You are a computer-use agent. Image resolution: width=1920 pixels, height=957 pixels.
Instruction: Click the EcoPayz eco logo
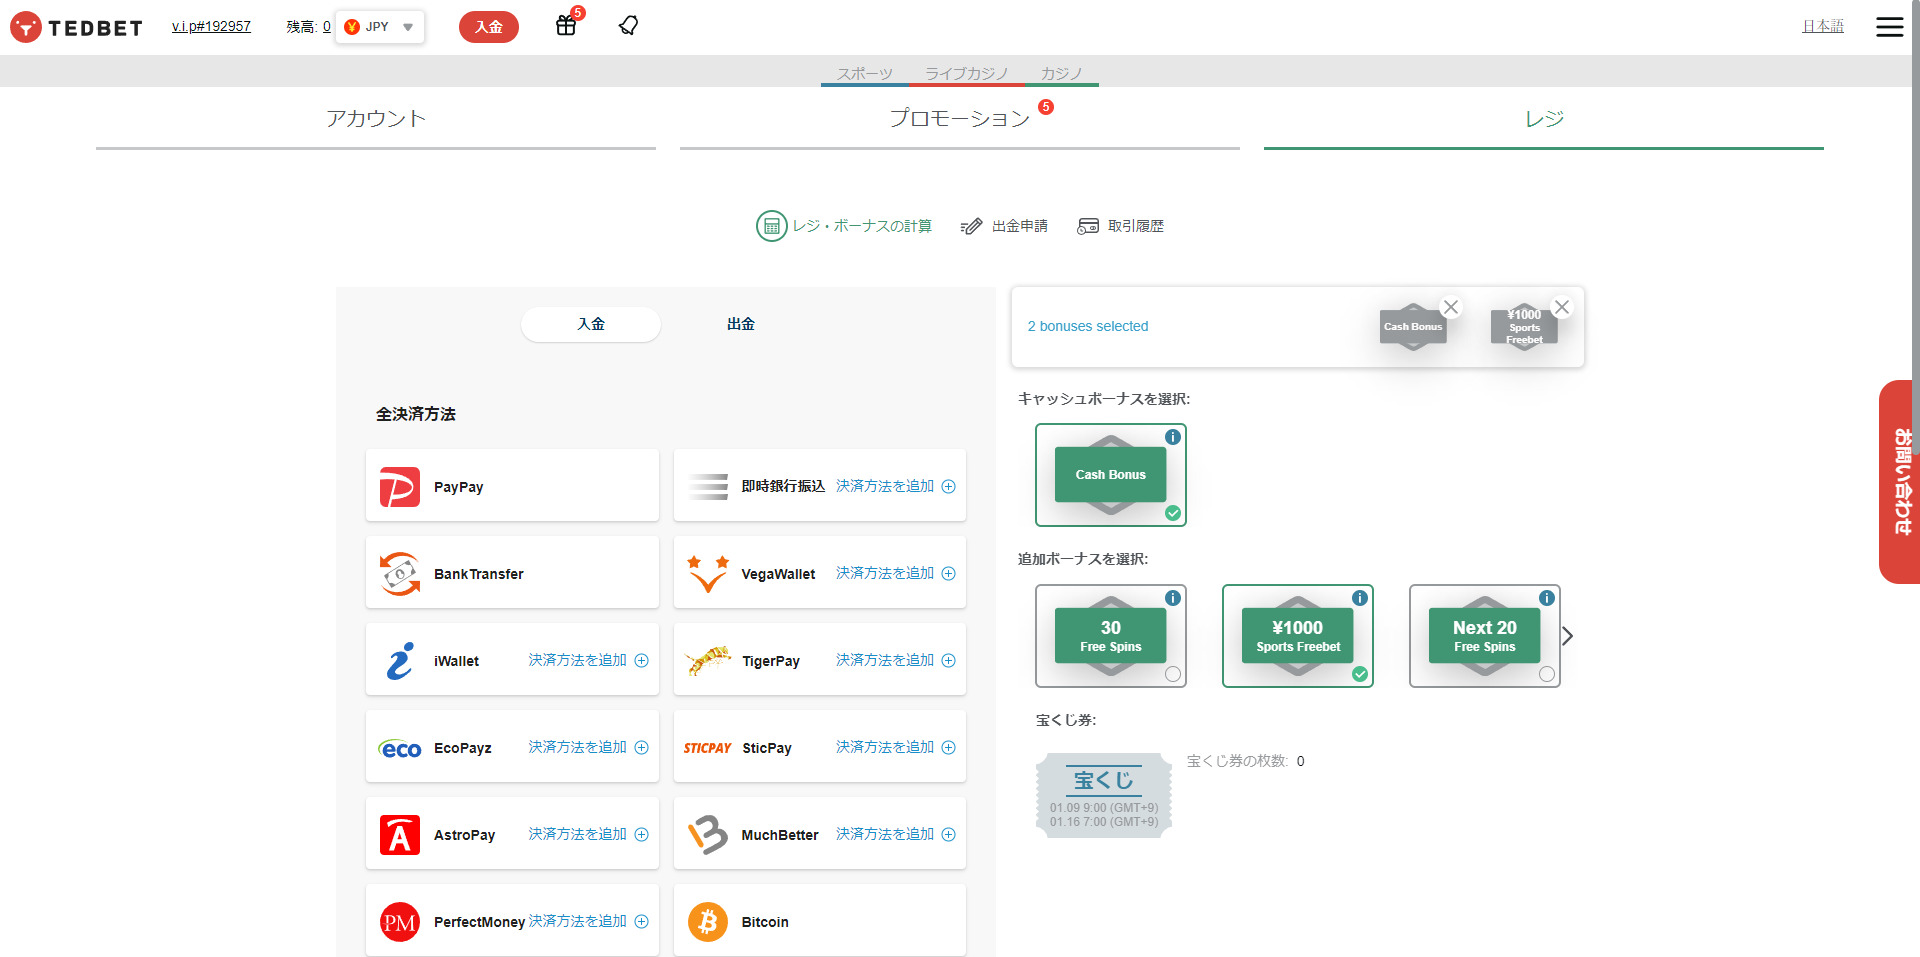(x=401, y=749)
